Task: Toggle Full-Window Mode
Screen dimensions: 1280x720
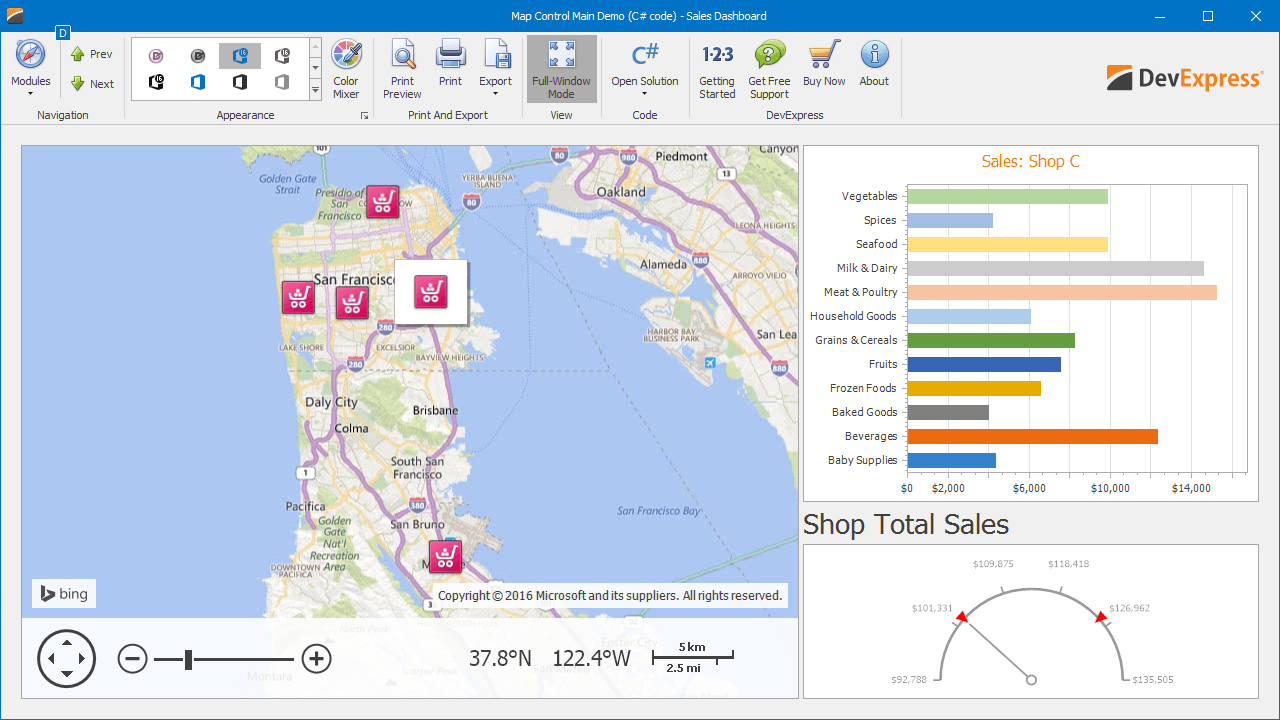Action: pyautogui.click(x=561, y=69)
